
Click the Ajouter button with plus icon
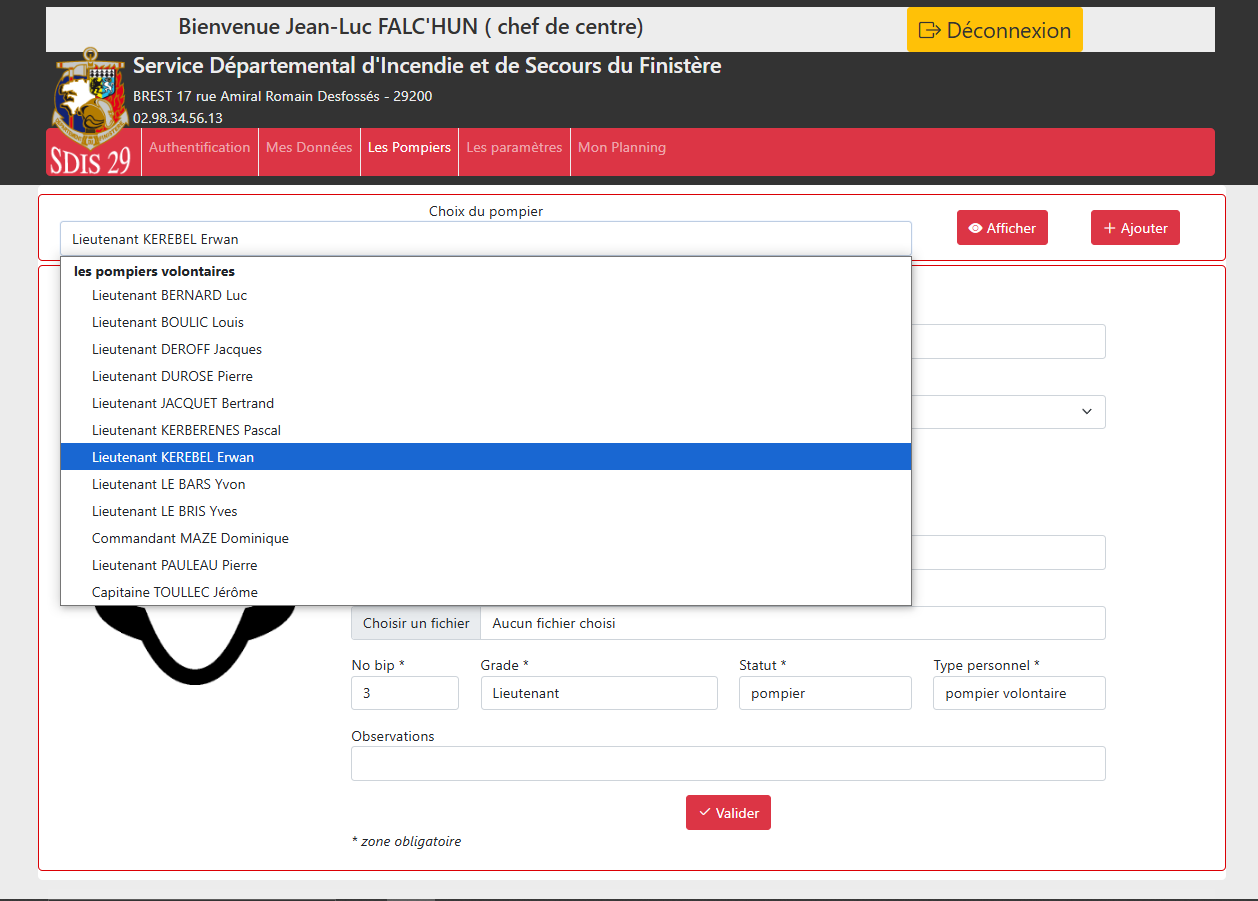point(1135,228)
